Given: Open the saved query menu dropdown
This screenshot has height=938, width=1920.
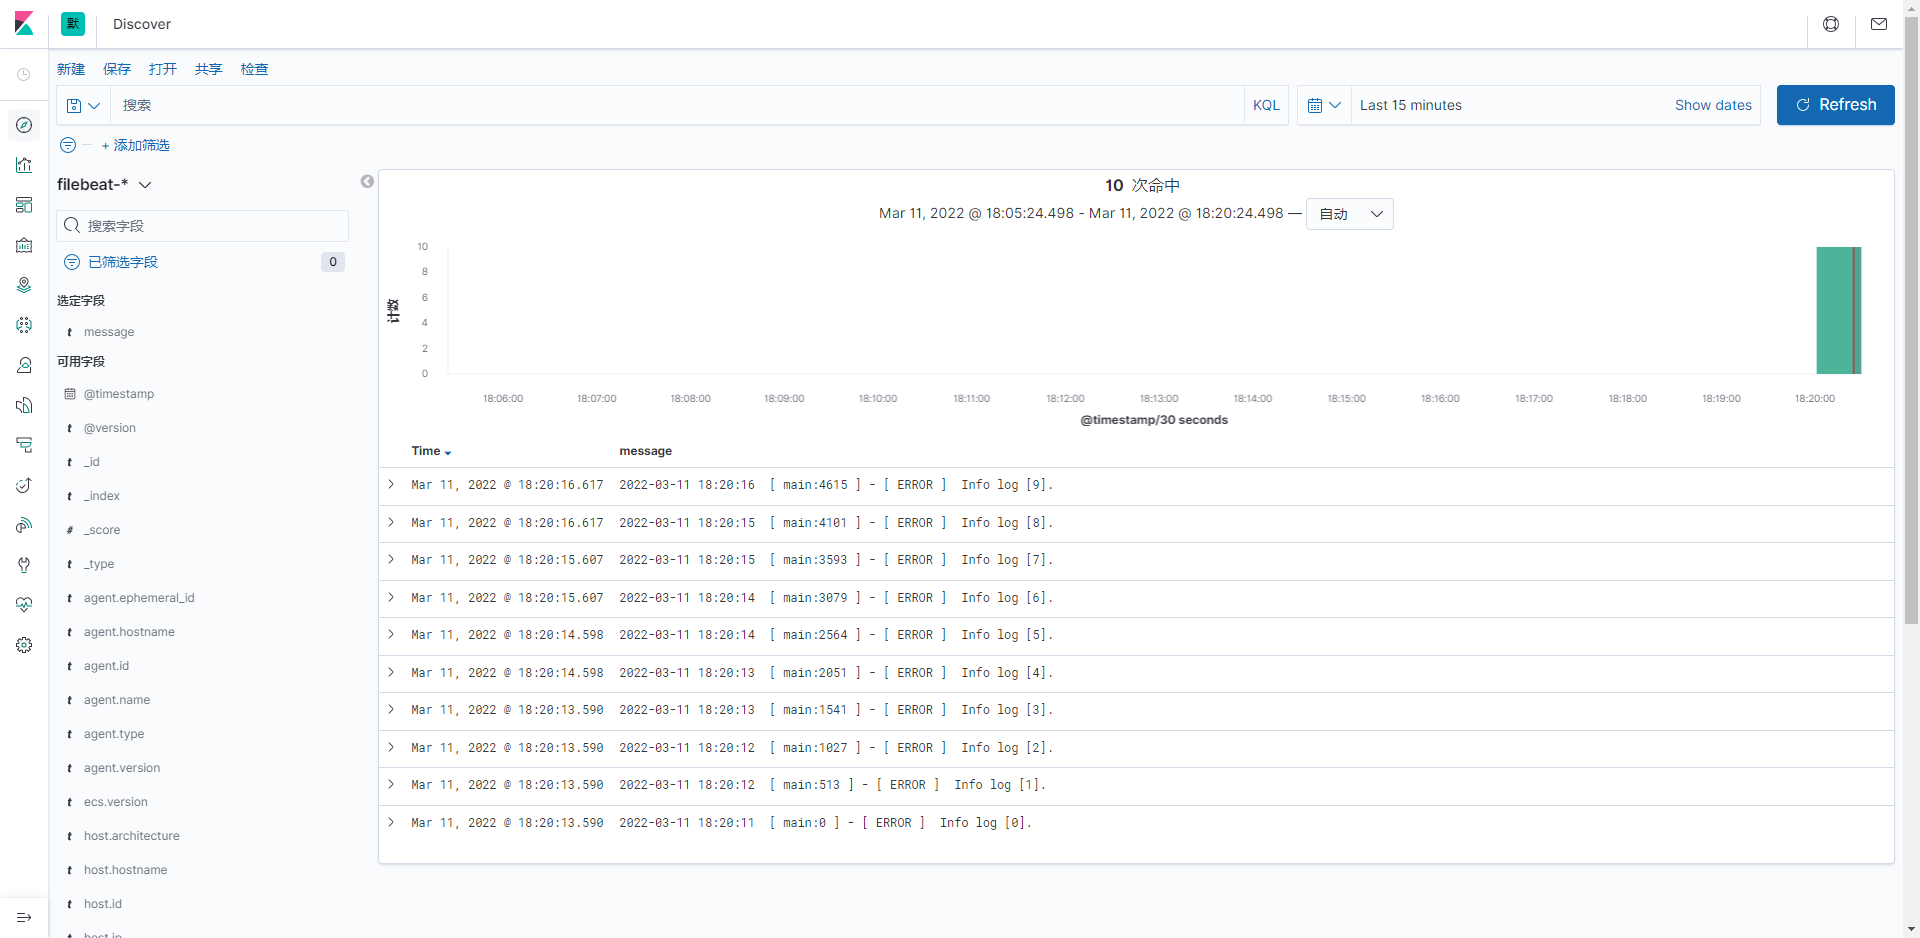Looking at the screenshot, I should coord(83,105).
